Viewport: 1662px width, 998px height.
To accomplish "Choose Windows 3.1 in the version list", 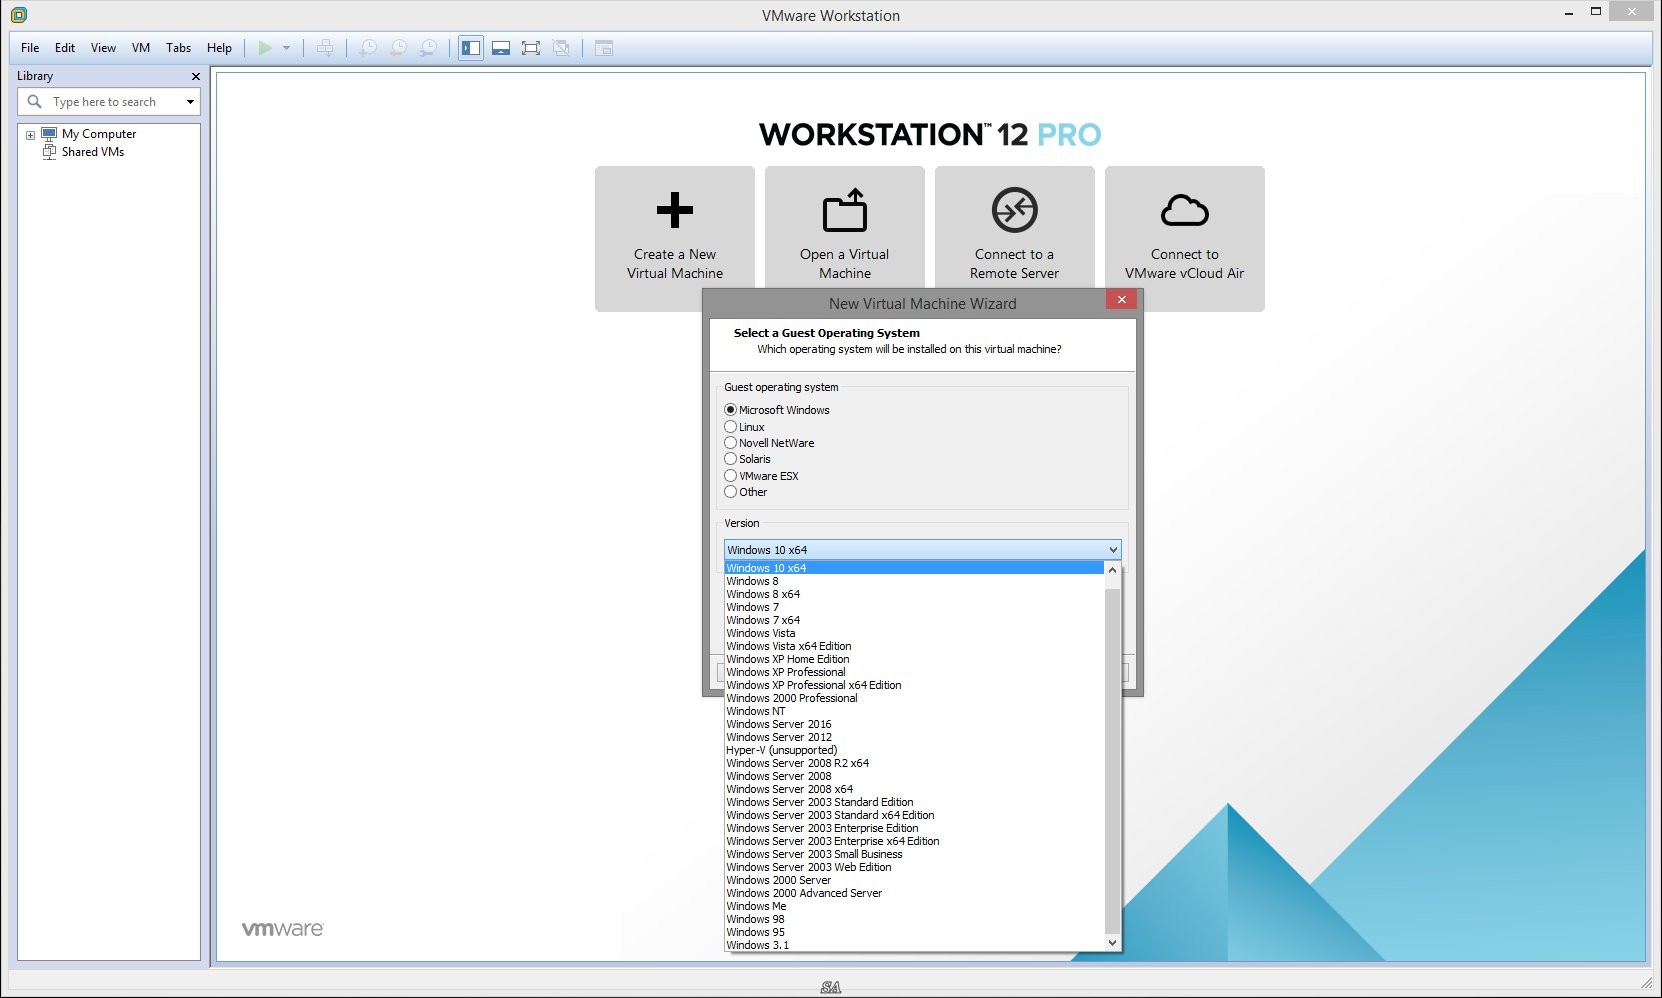I will [x=914, y=945].
